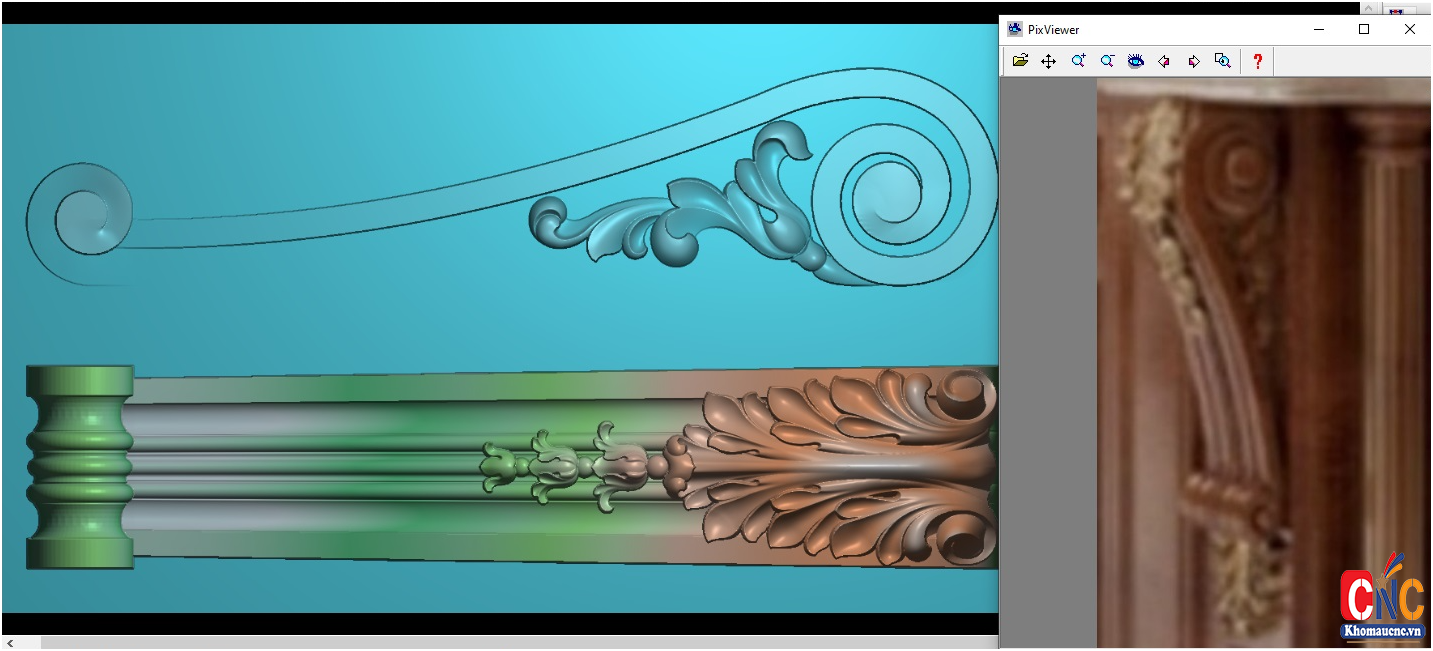Click the green column base relief
Image resolution: width=1433 pixels, height=651 pixels.
pos(80,468)
